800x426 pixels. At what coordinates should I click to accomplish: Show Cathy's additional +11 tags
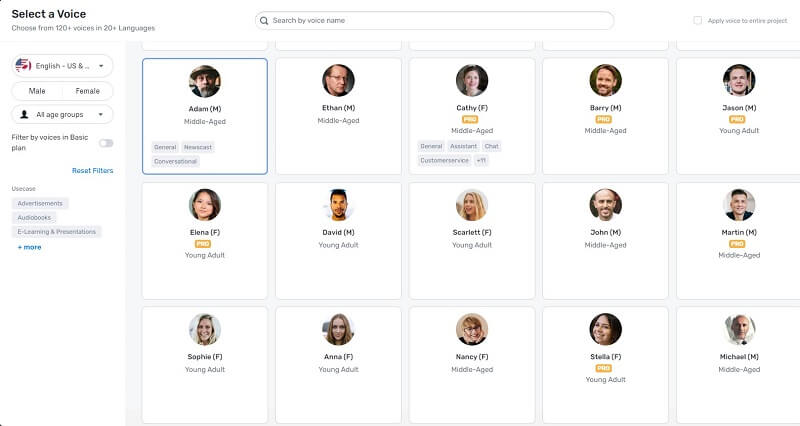[x=481, y=160]
